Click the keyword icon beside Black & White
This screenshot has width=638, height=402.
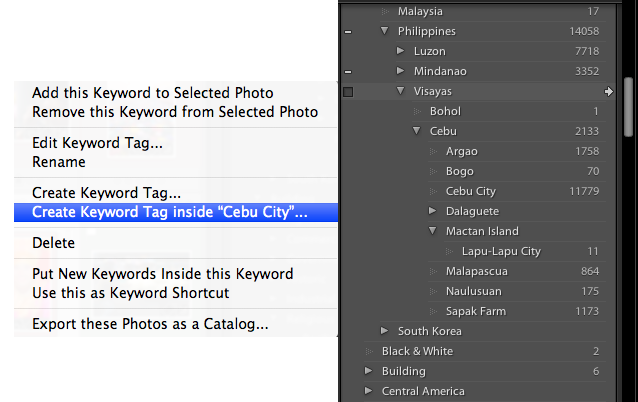point(369,351)
